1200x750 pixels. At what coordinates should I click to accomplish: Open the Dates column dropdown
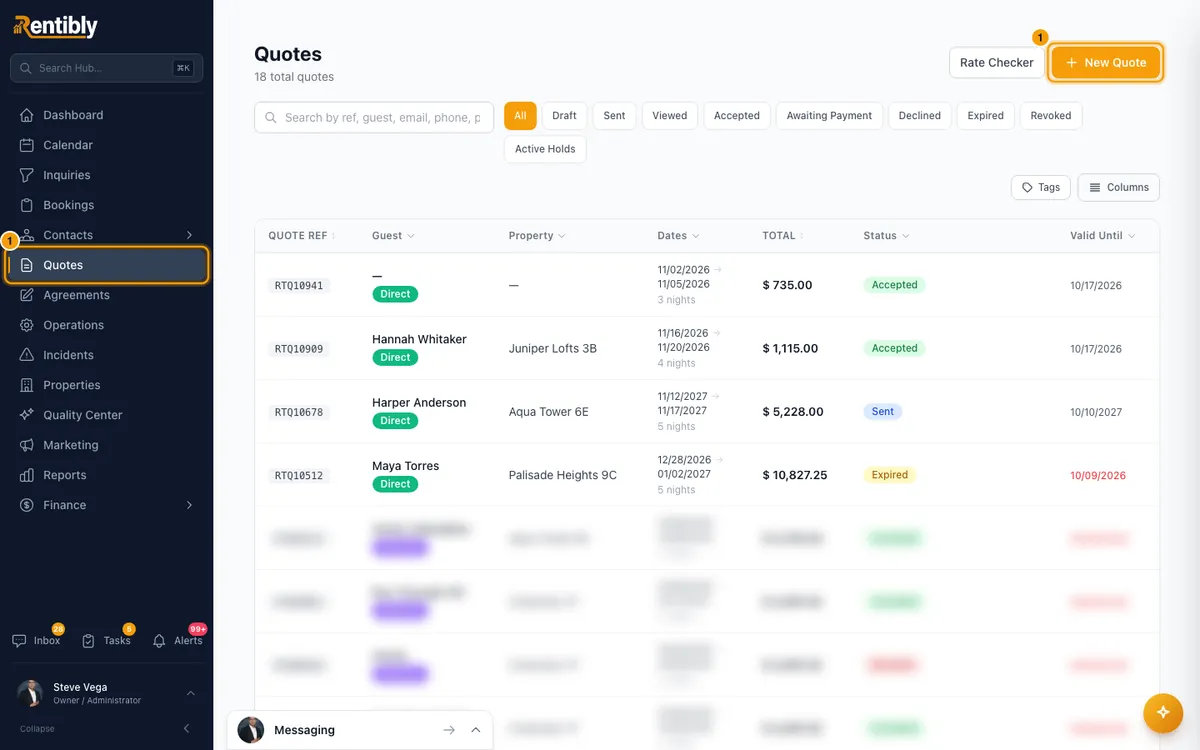pos(696,236)
